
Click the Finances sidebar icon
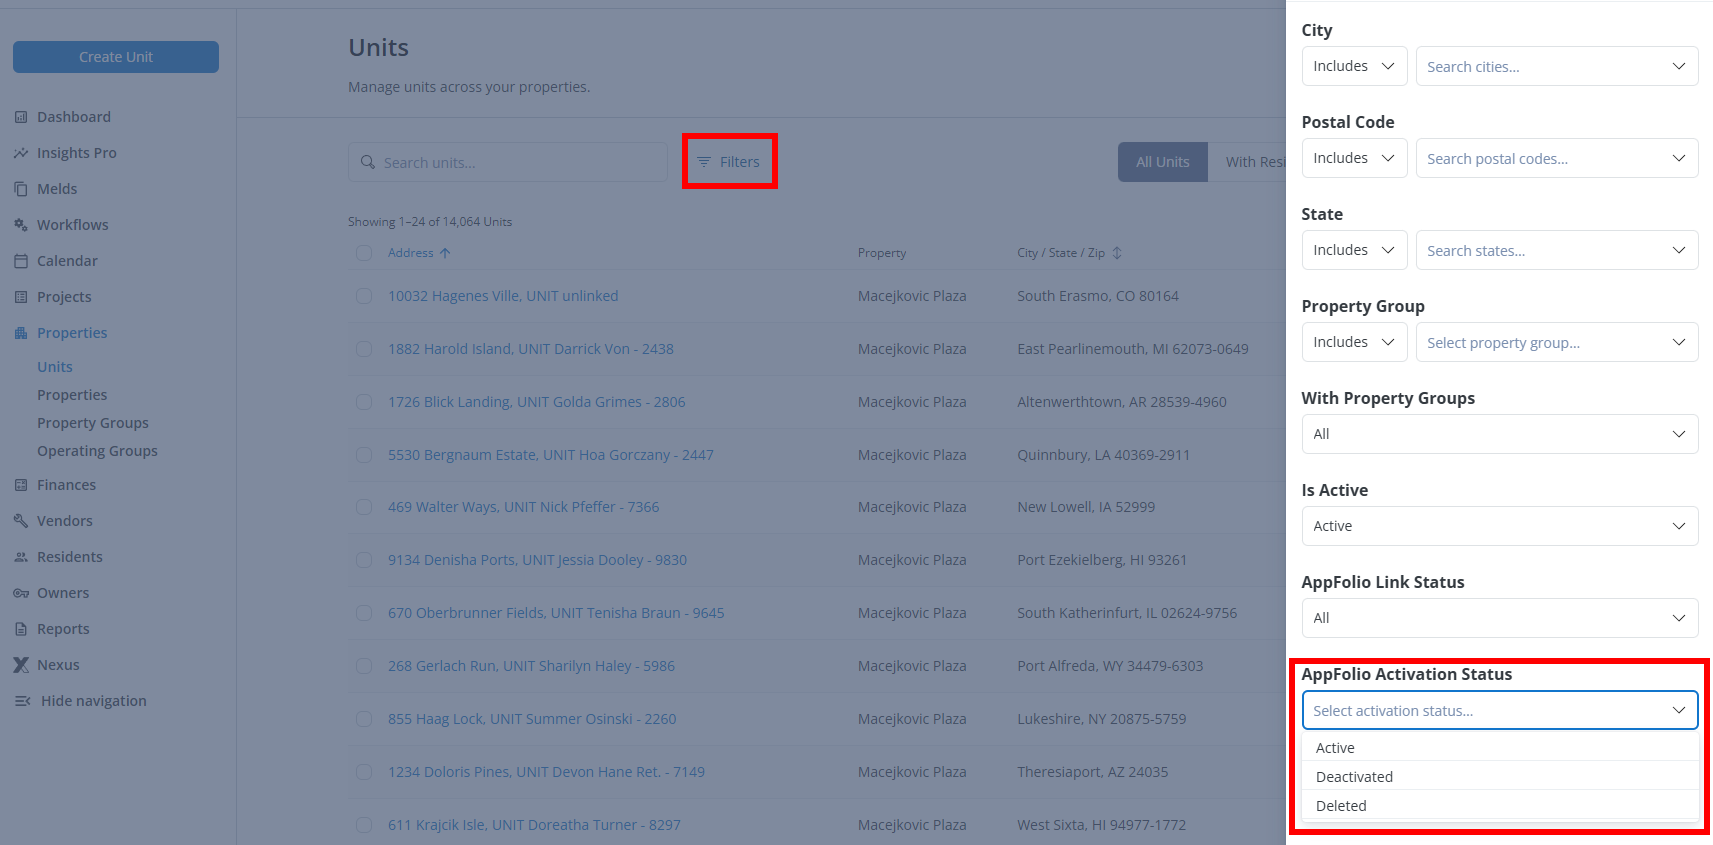pyautogui.click(x=21, y=485)
